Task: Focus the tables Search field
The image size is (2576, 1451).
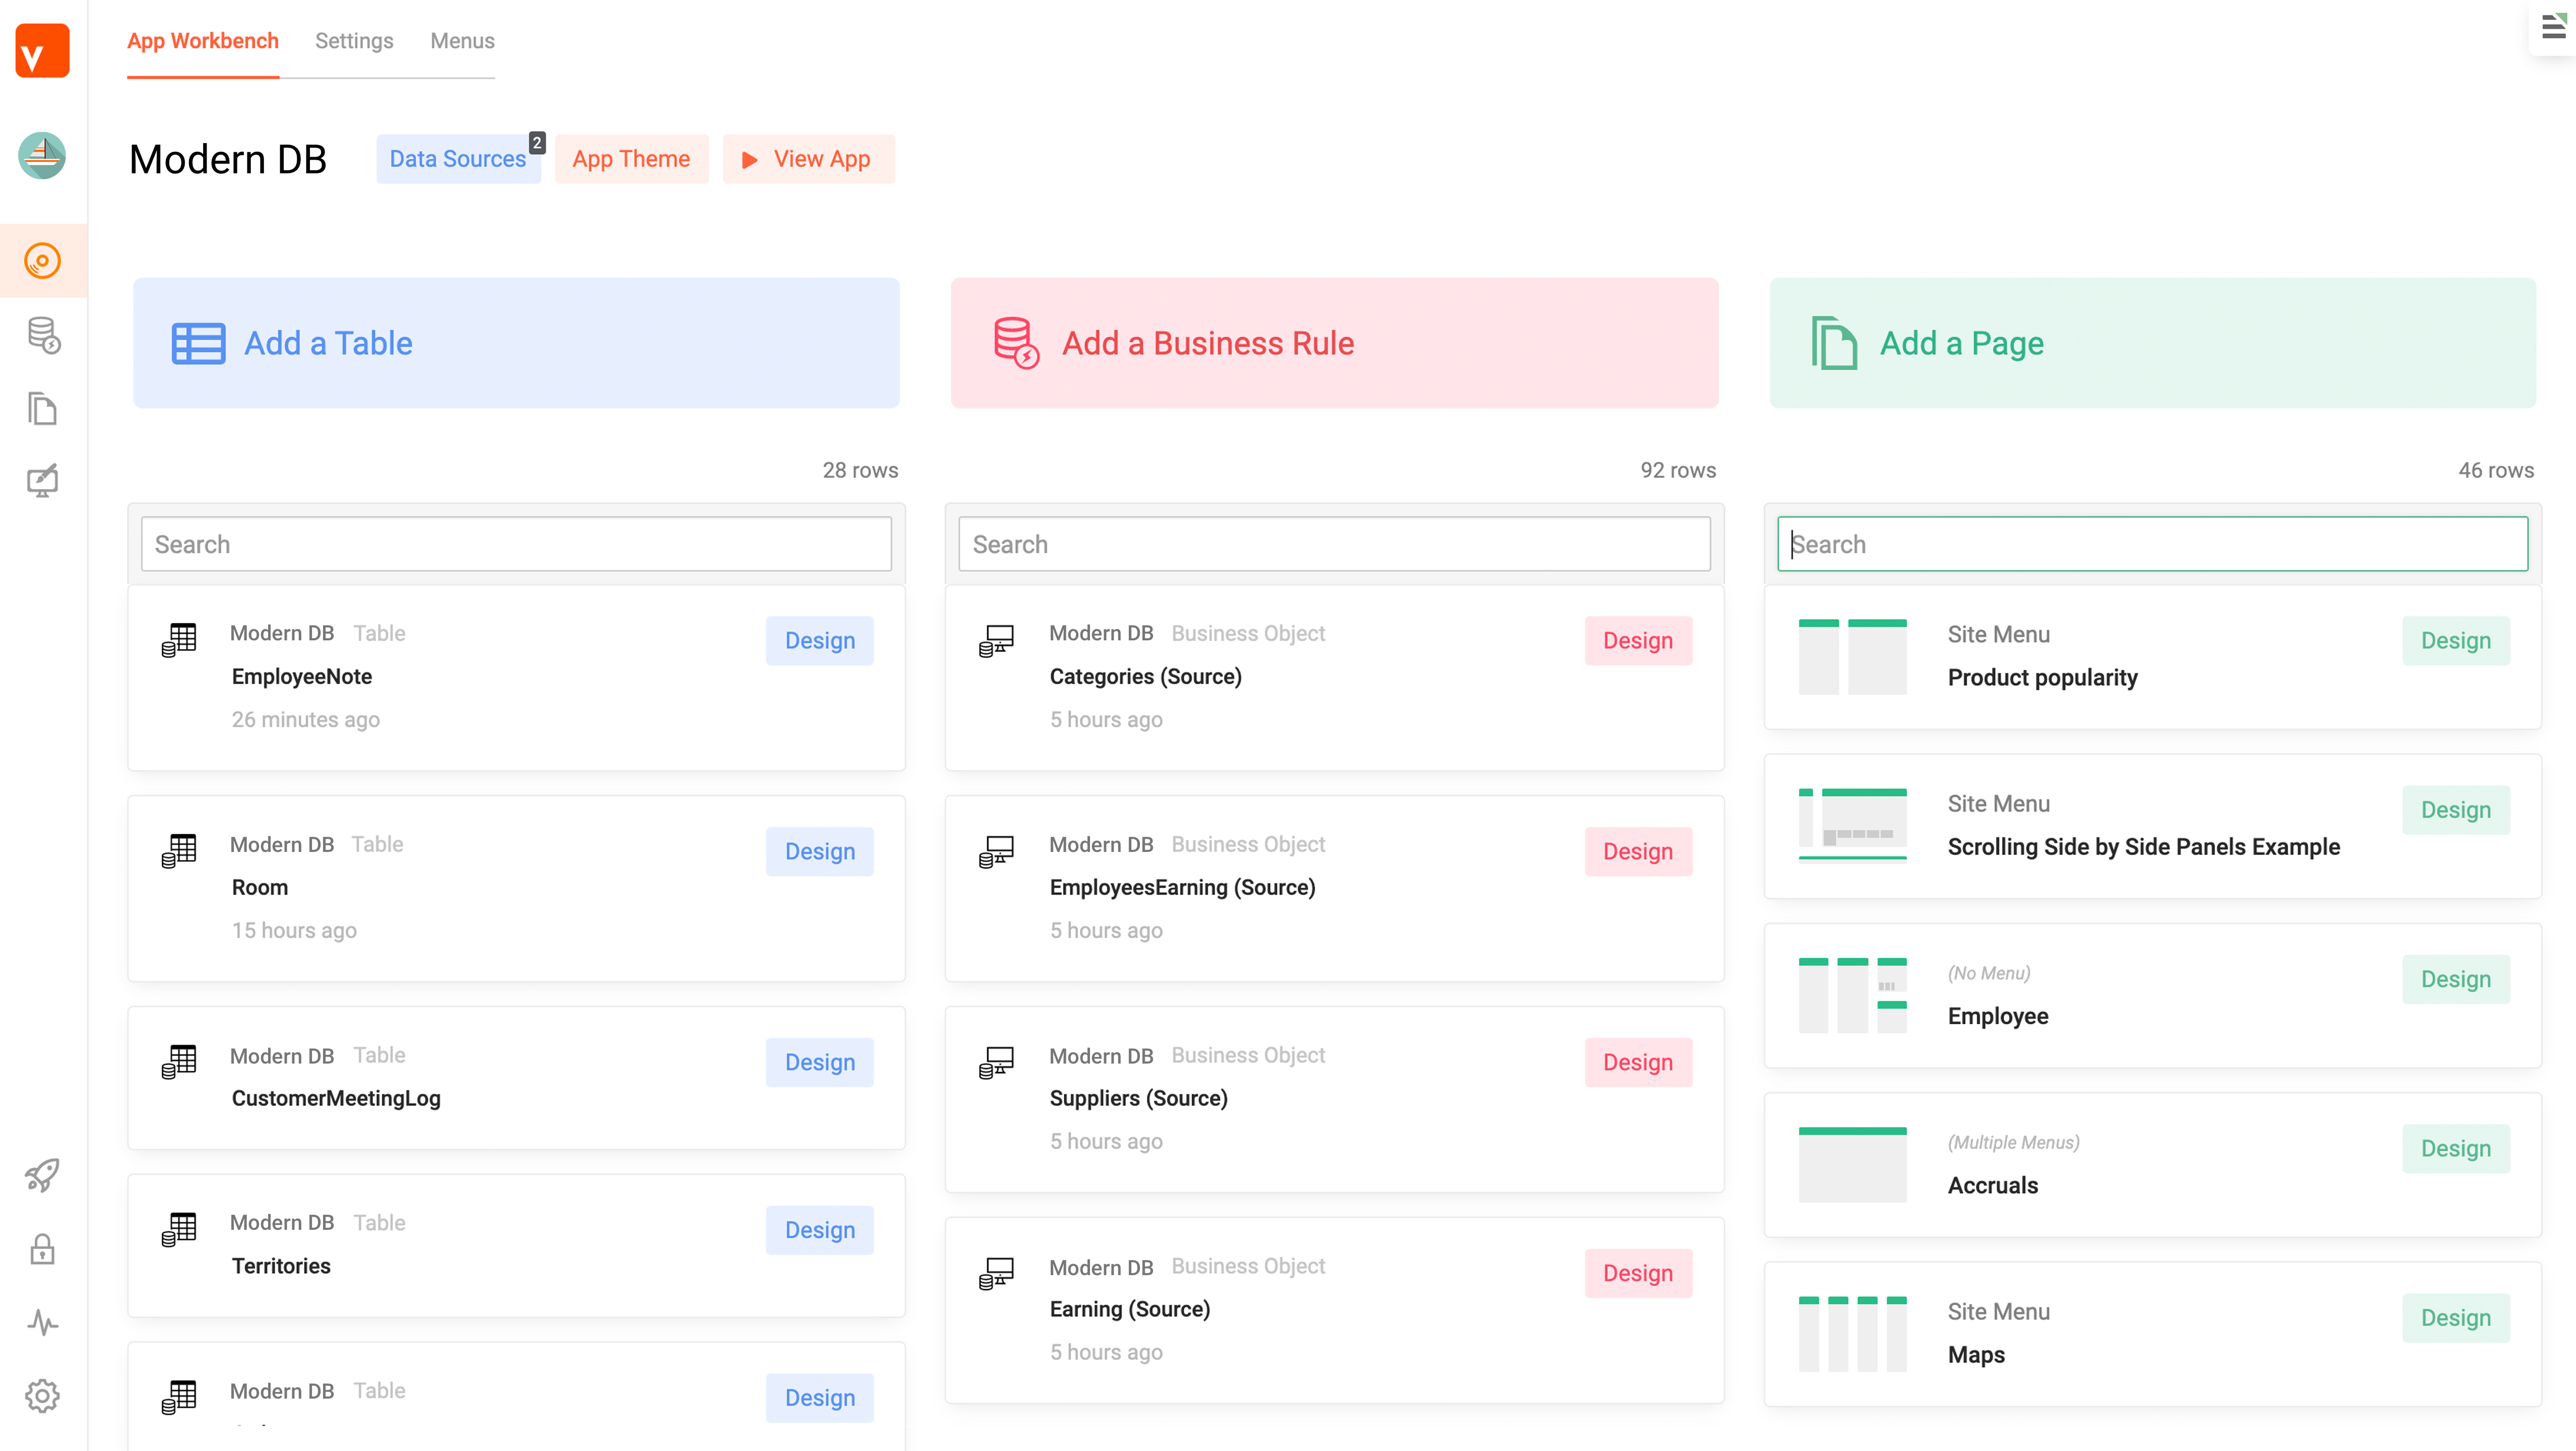Action: (x=516, y=544)
